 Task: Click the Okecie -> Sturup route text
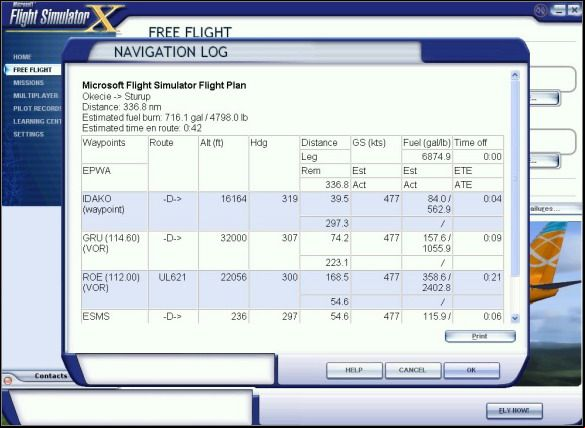tap(116, 97)
